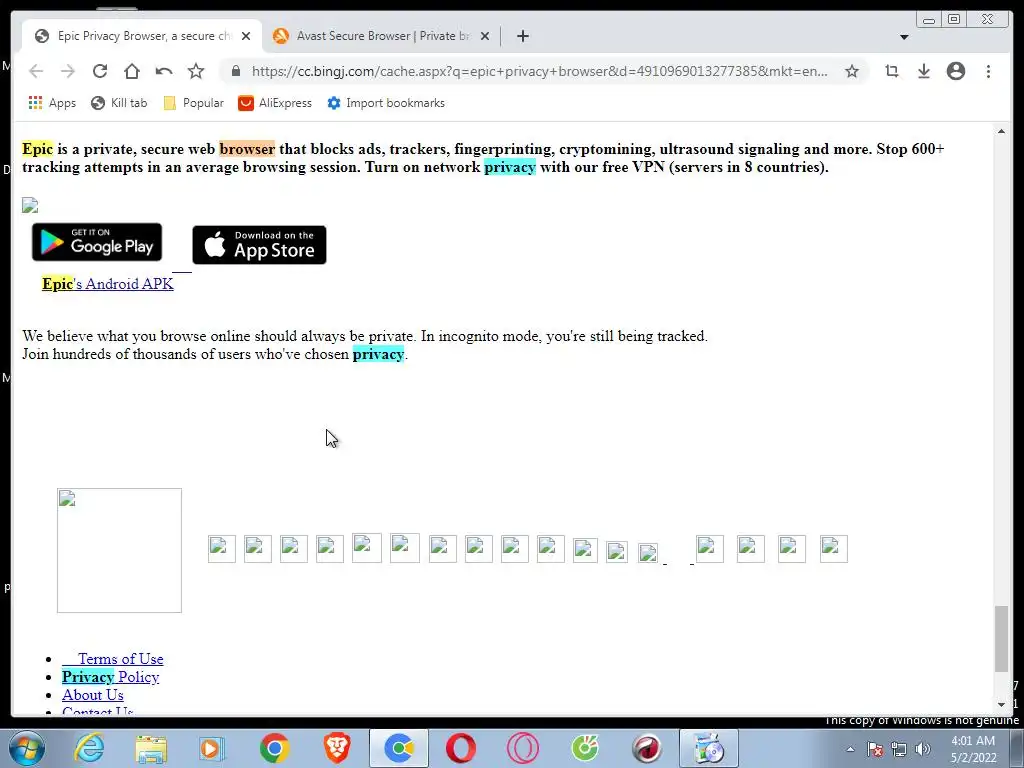Click the small broken image above Google Play badge
This screenshot has width=1024, height=768.
point(30,206)
